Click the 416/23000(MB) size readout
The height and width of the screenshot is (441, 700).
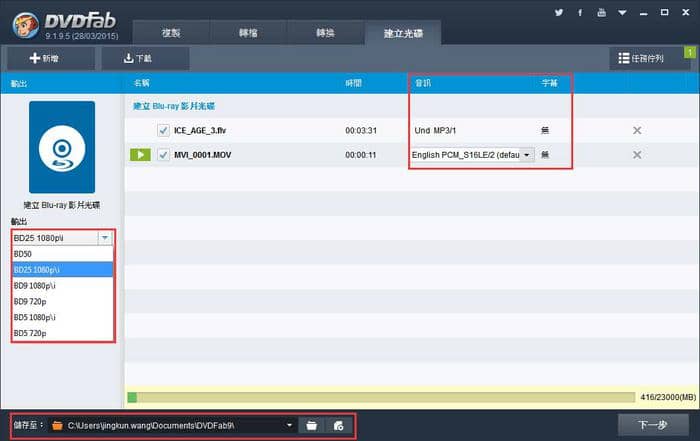(x=668, y=397)
